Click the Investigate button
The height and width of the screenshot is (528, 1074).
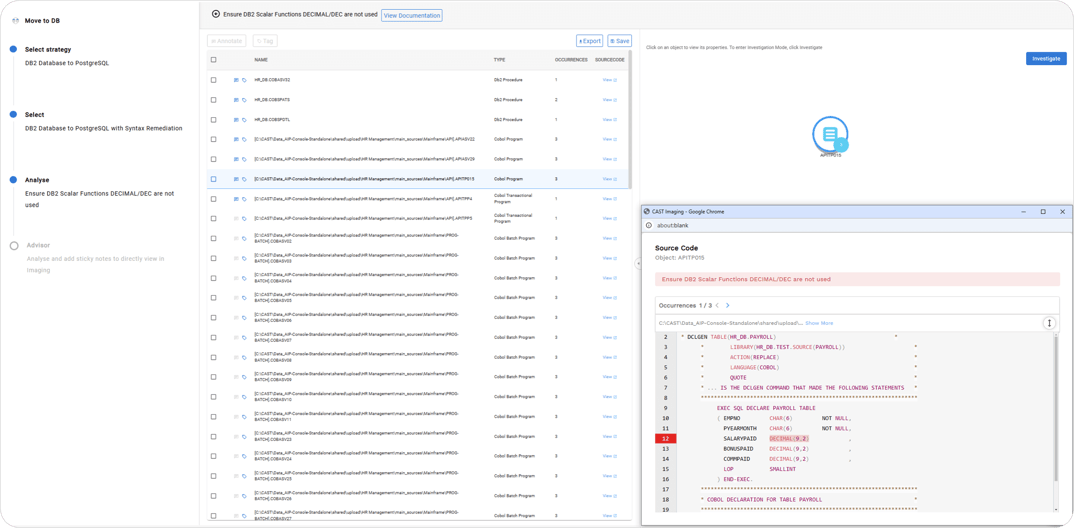click(x=1045, y=59)
